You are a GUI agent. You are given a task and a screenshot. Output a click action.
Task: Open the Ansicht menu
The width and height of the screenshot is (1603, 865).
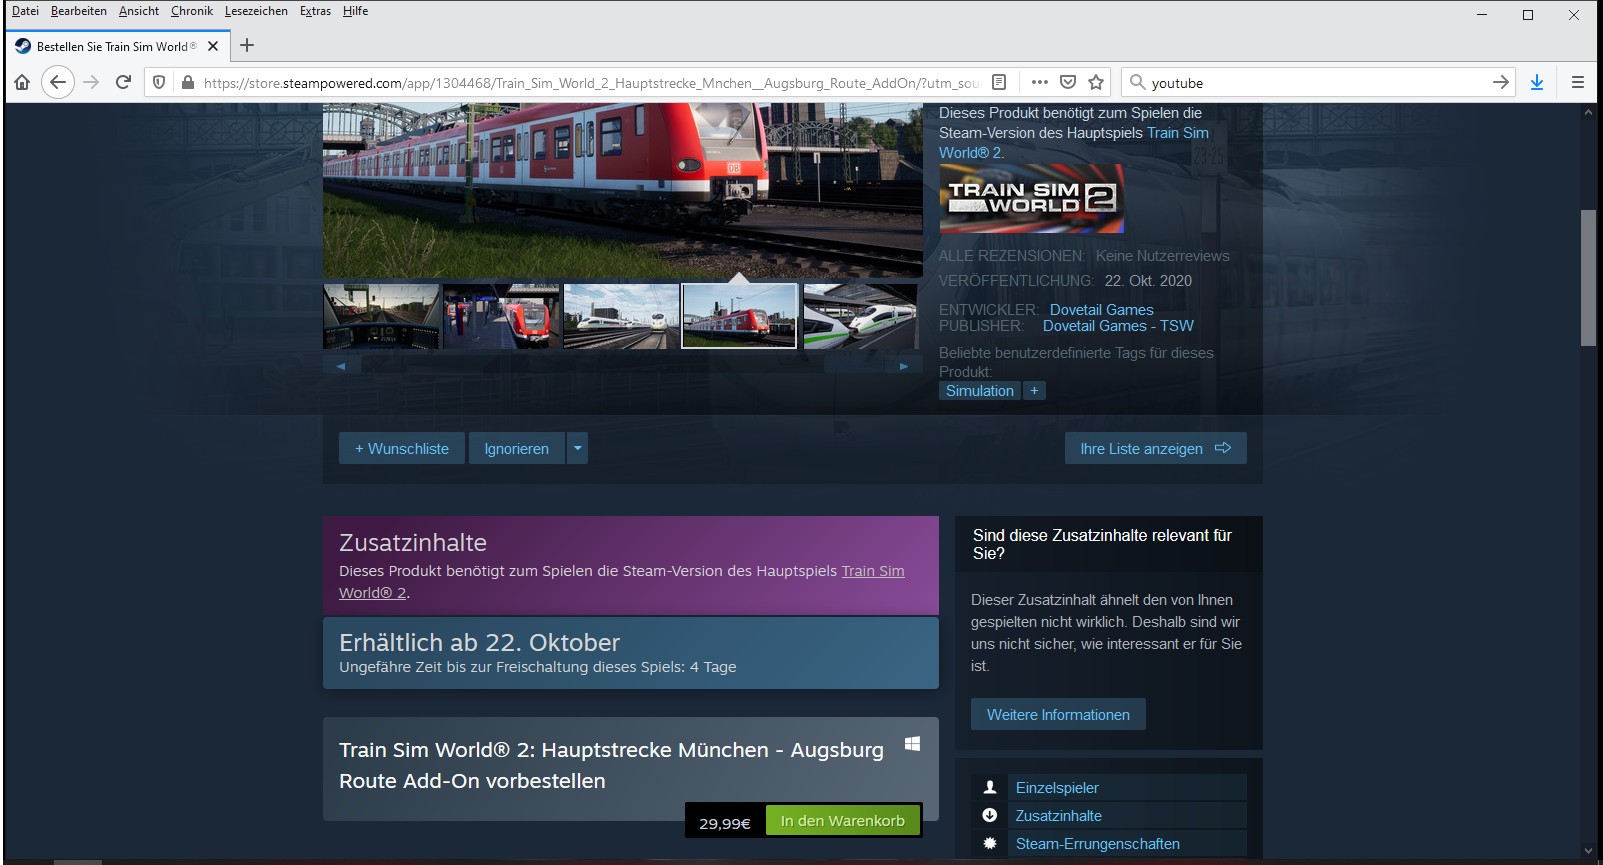click(x=139, y=11)
